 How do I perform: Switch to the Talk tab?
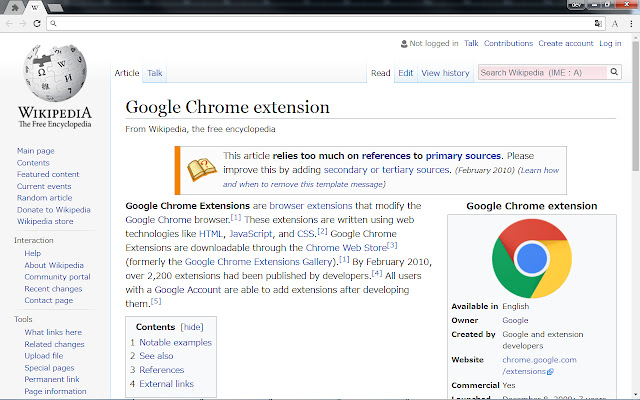(155, 73)
